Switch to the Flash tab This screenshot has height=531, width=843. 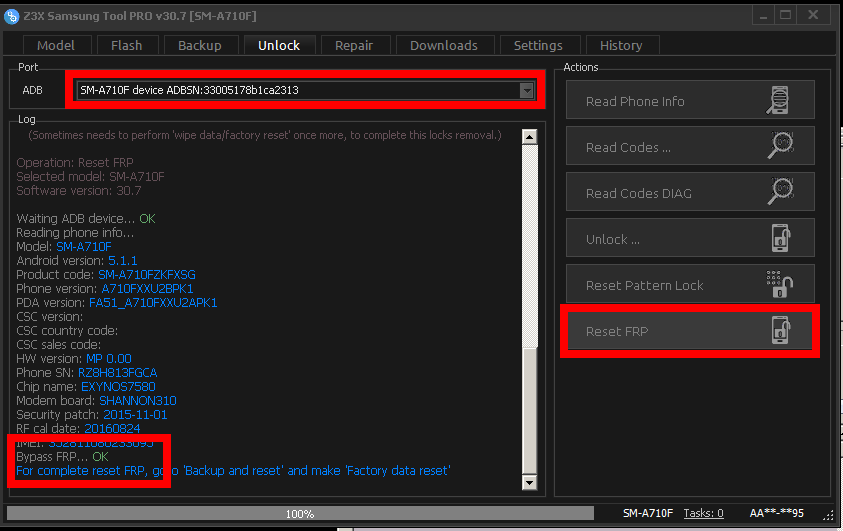[x=127, y=46]
